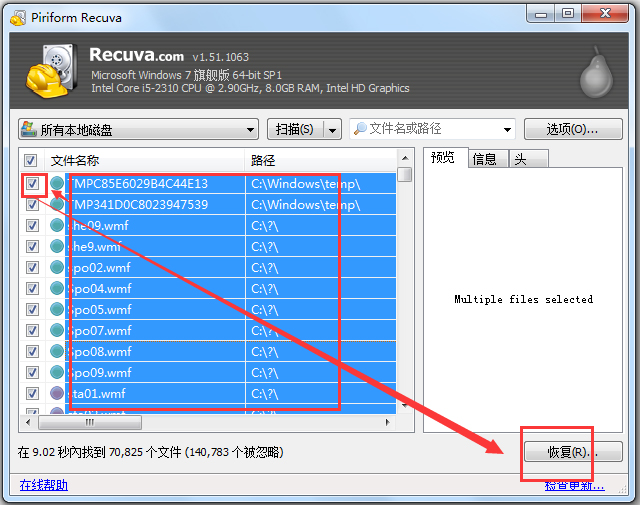Open the 所有本地磁盘 drive dropdown
The width and height of the screenshot is (640, 505).
tap(138, 129)
